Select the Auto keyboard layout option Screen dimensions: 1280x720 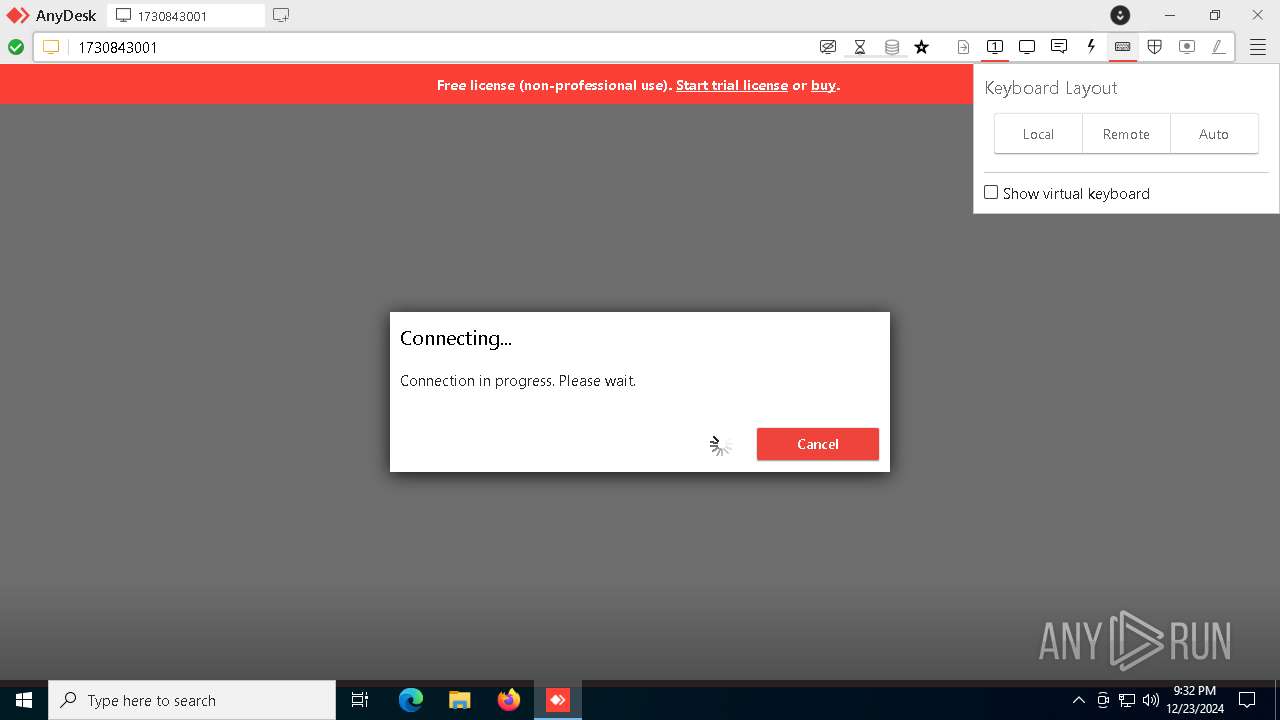(1214, 134)
